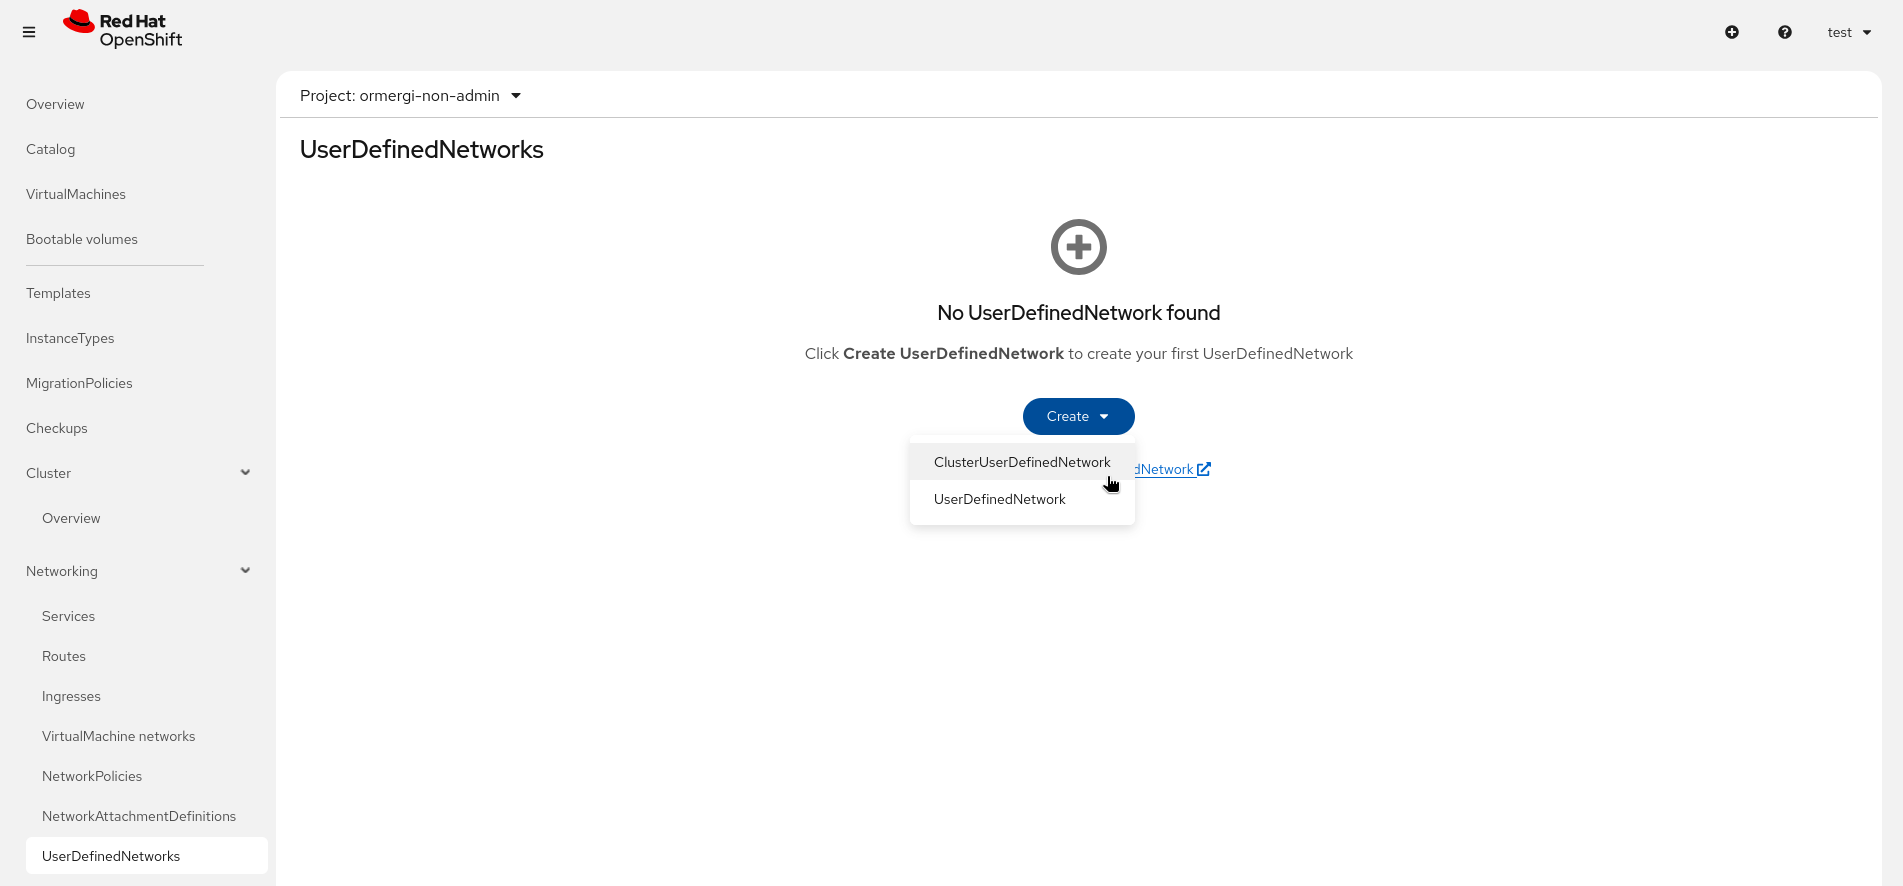Open the test user dropdown
The image size is (1903, 886).
point(1849,32)
